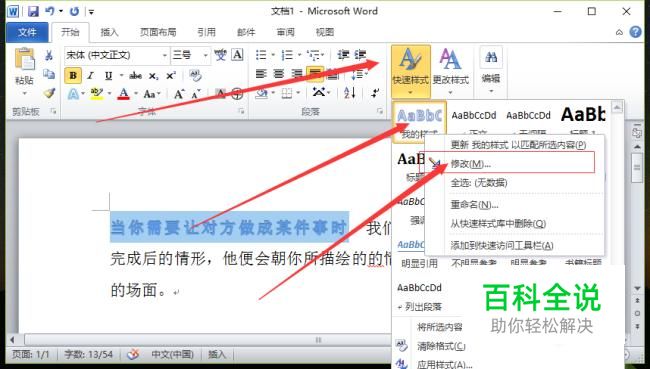The width and height of the screenshot is (650, 369).
Task: Switch to the References (引用) tab
Action: pos(206,32)
